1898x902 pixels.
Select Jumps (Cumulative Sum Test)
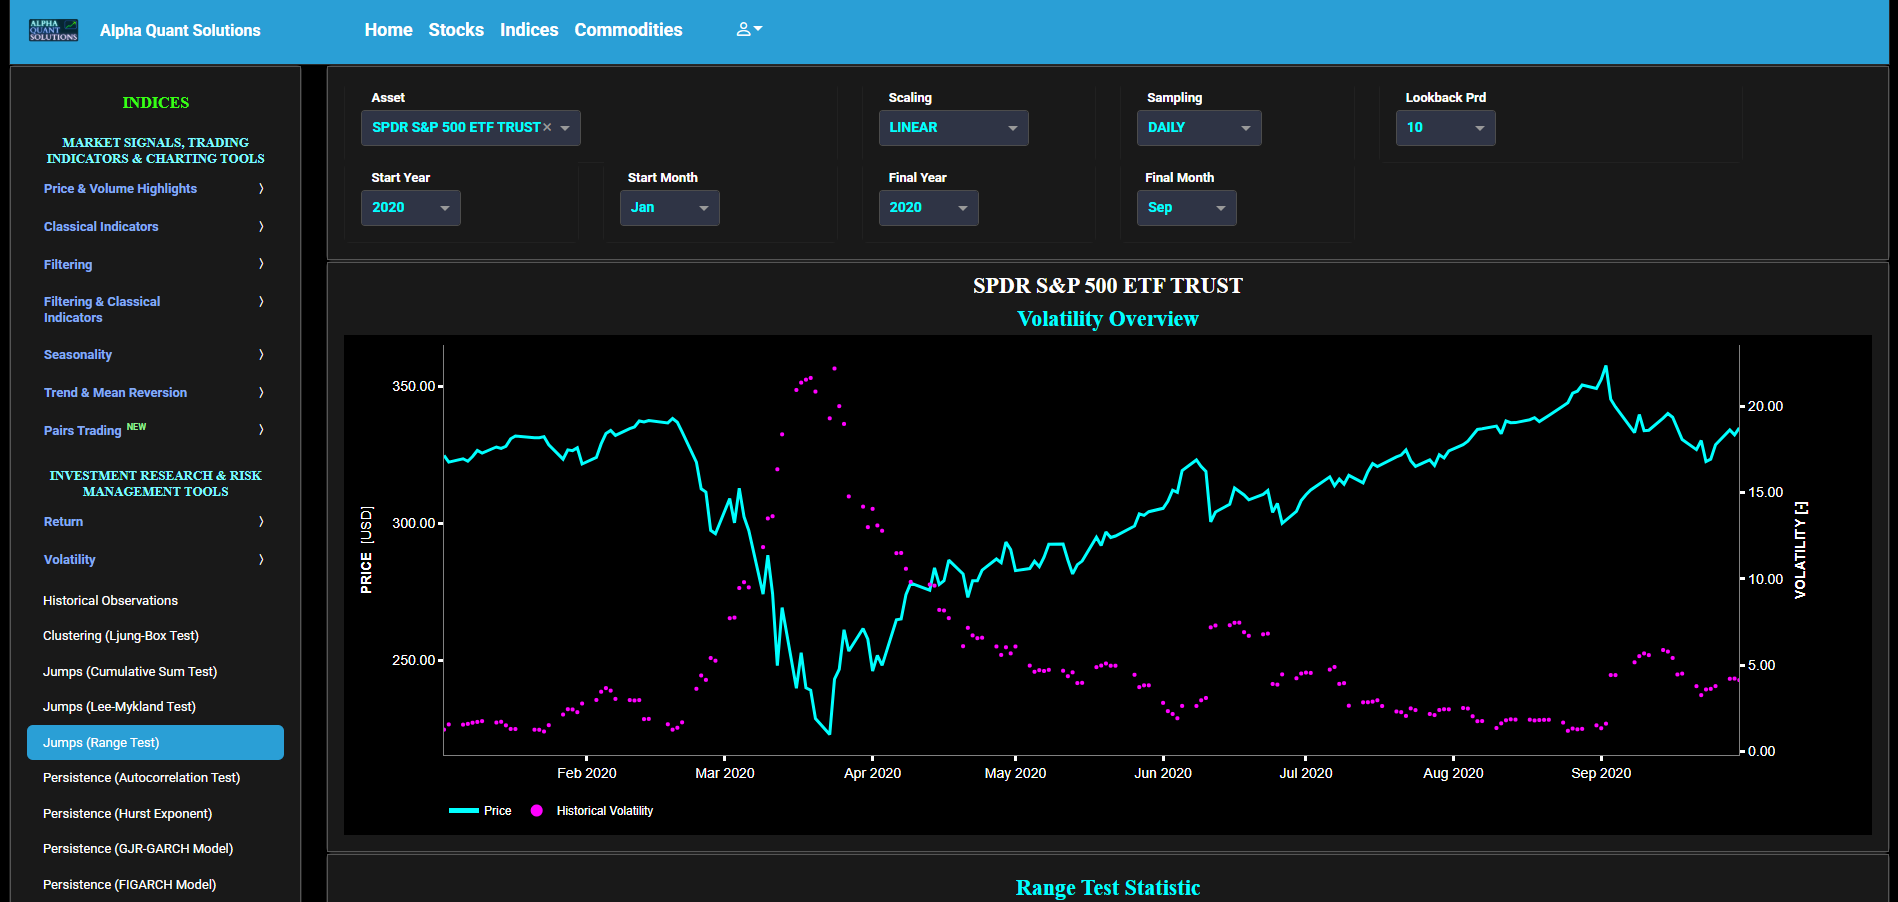click(x=155, y=672)
